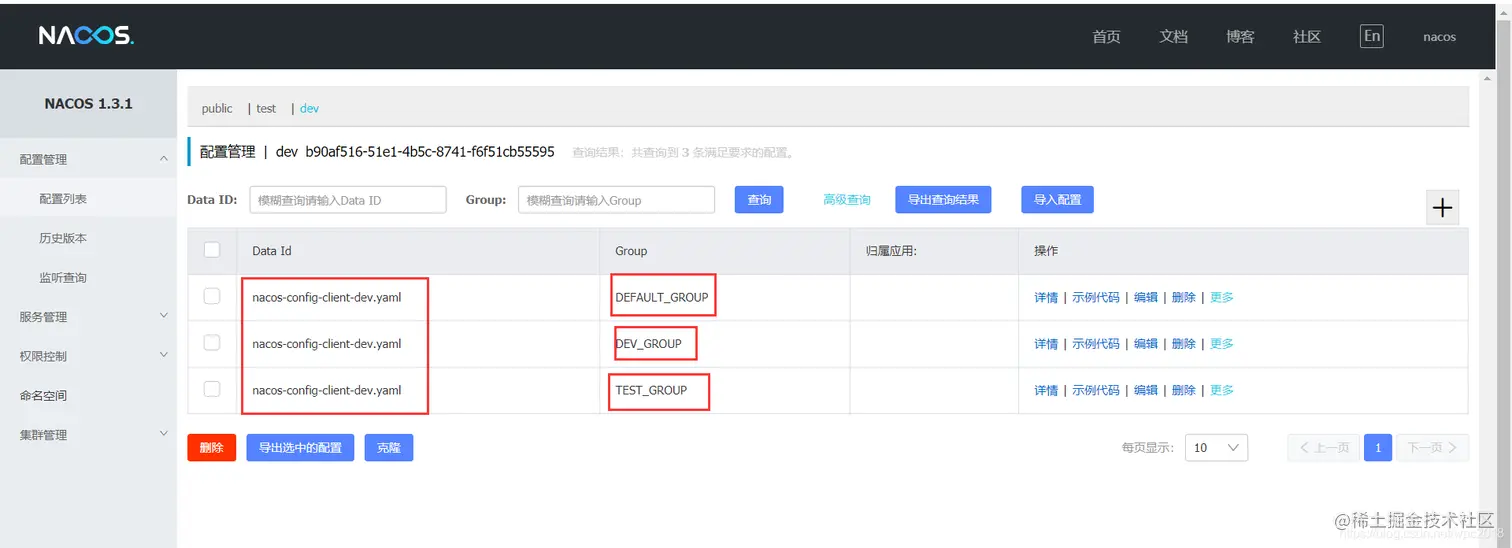Image resolution: width=1512 pixels, height=548 pixels.
Task: Tick the select-all checkbox in table header
Action: (212, 250)
